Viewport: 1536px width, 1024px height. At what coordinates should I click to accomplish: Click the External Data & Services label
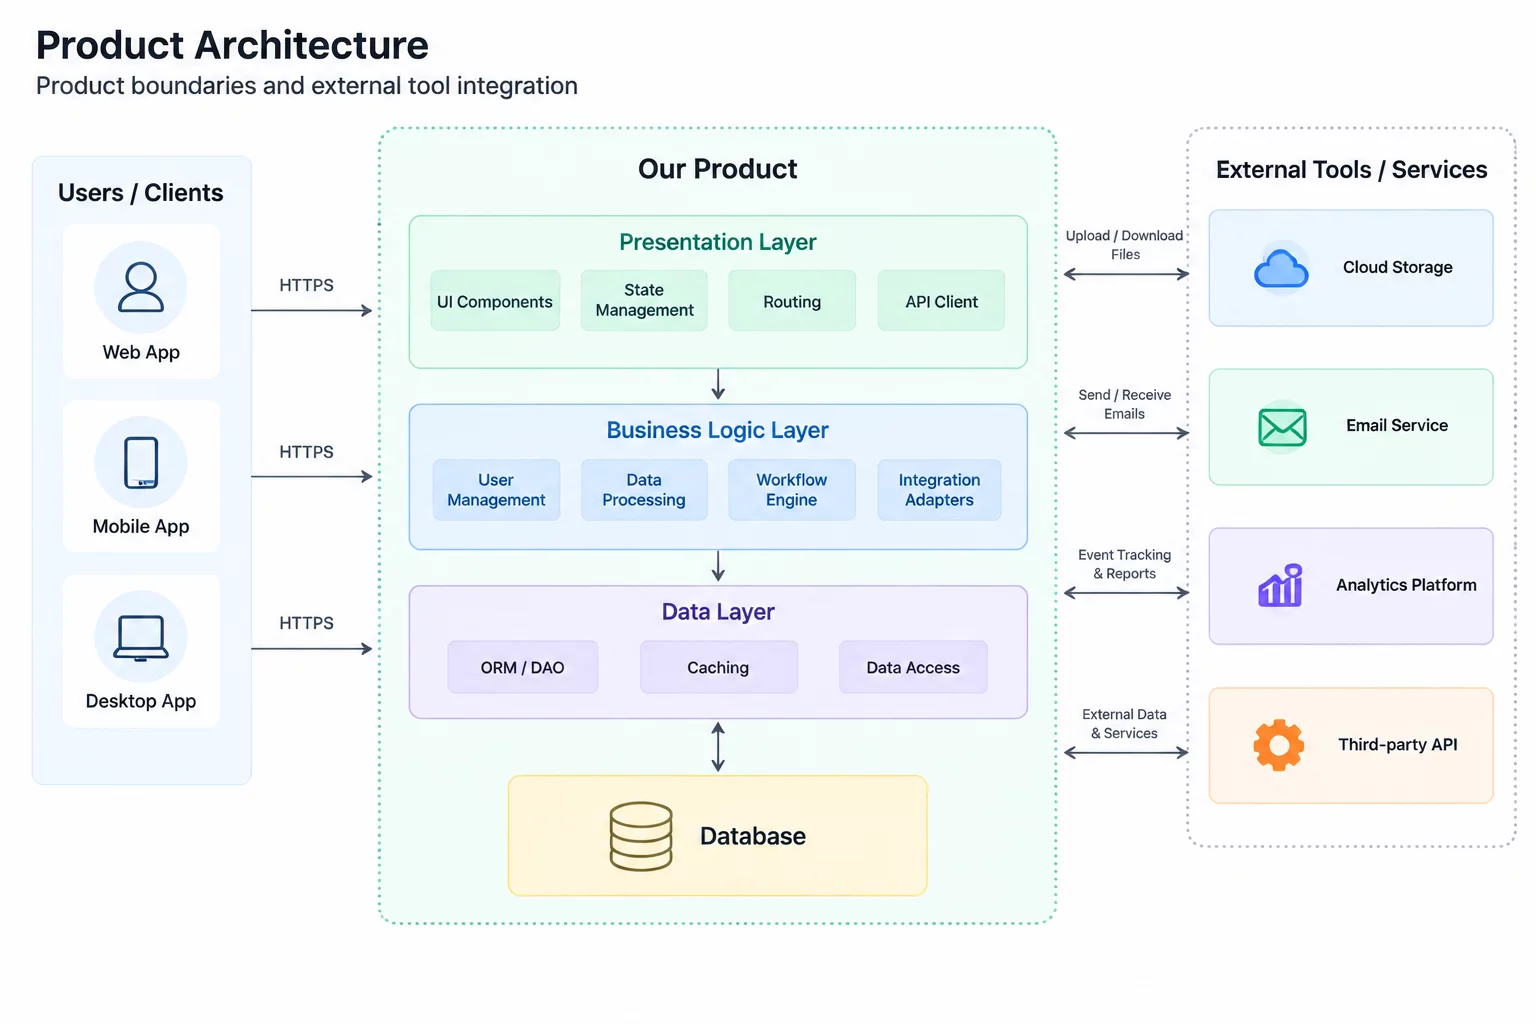(x=1125, y=724)
